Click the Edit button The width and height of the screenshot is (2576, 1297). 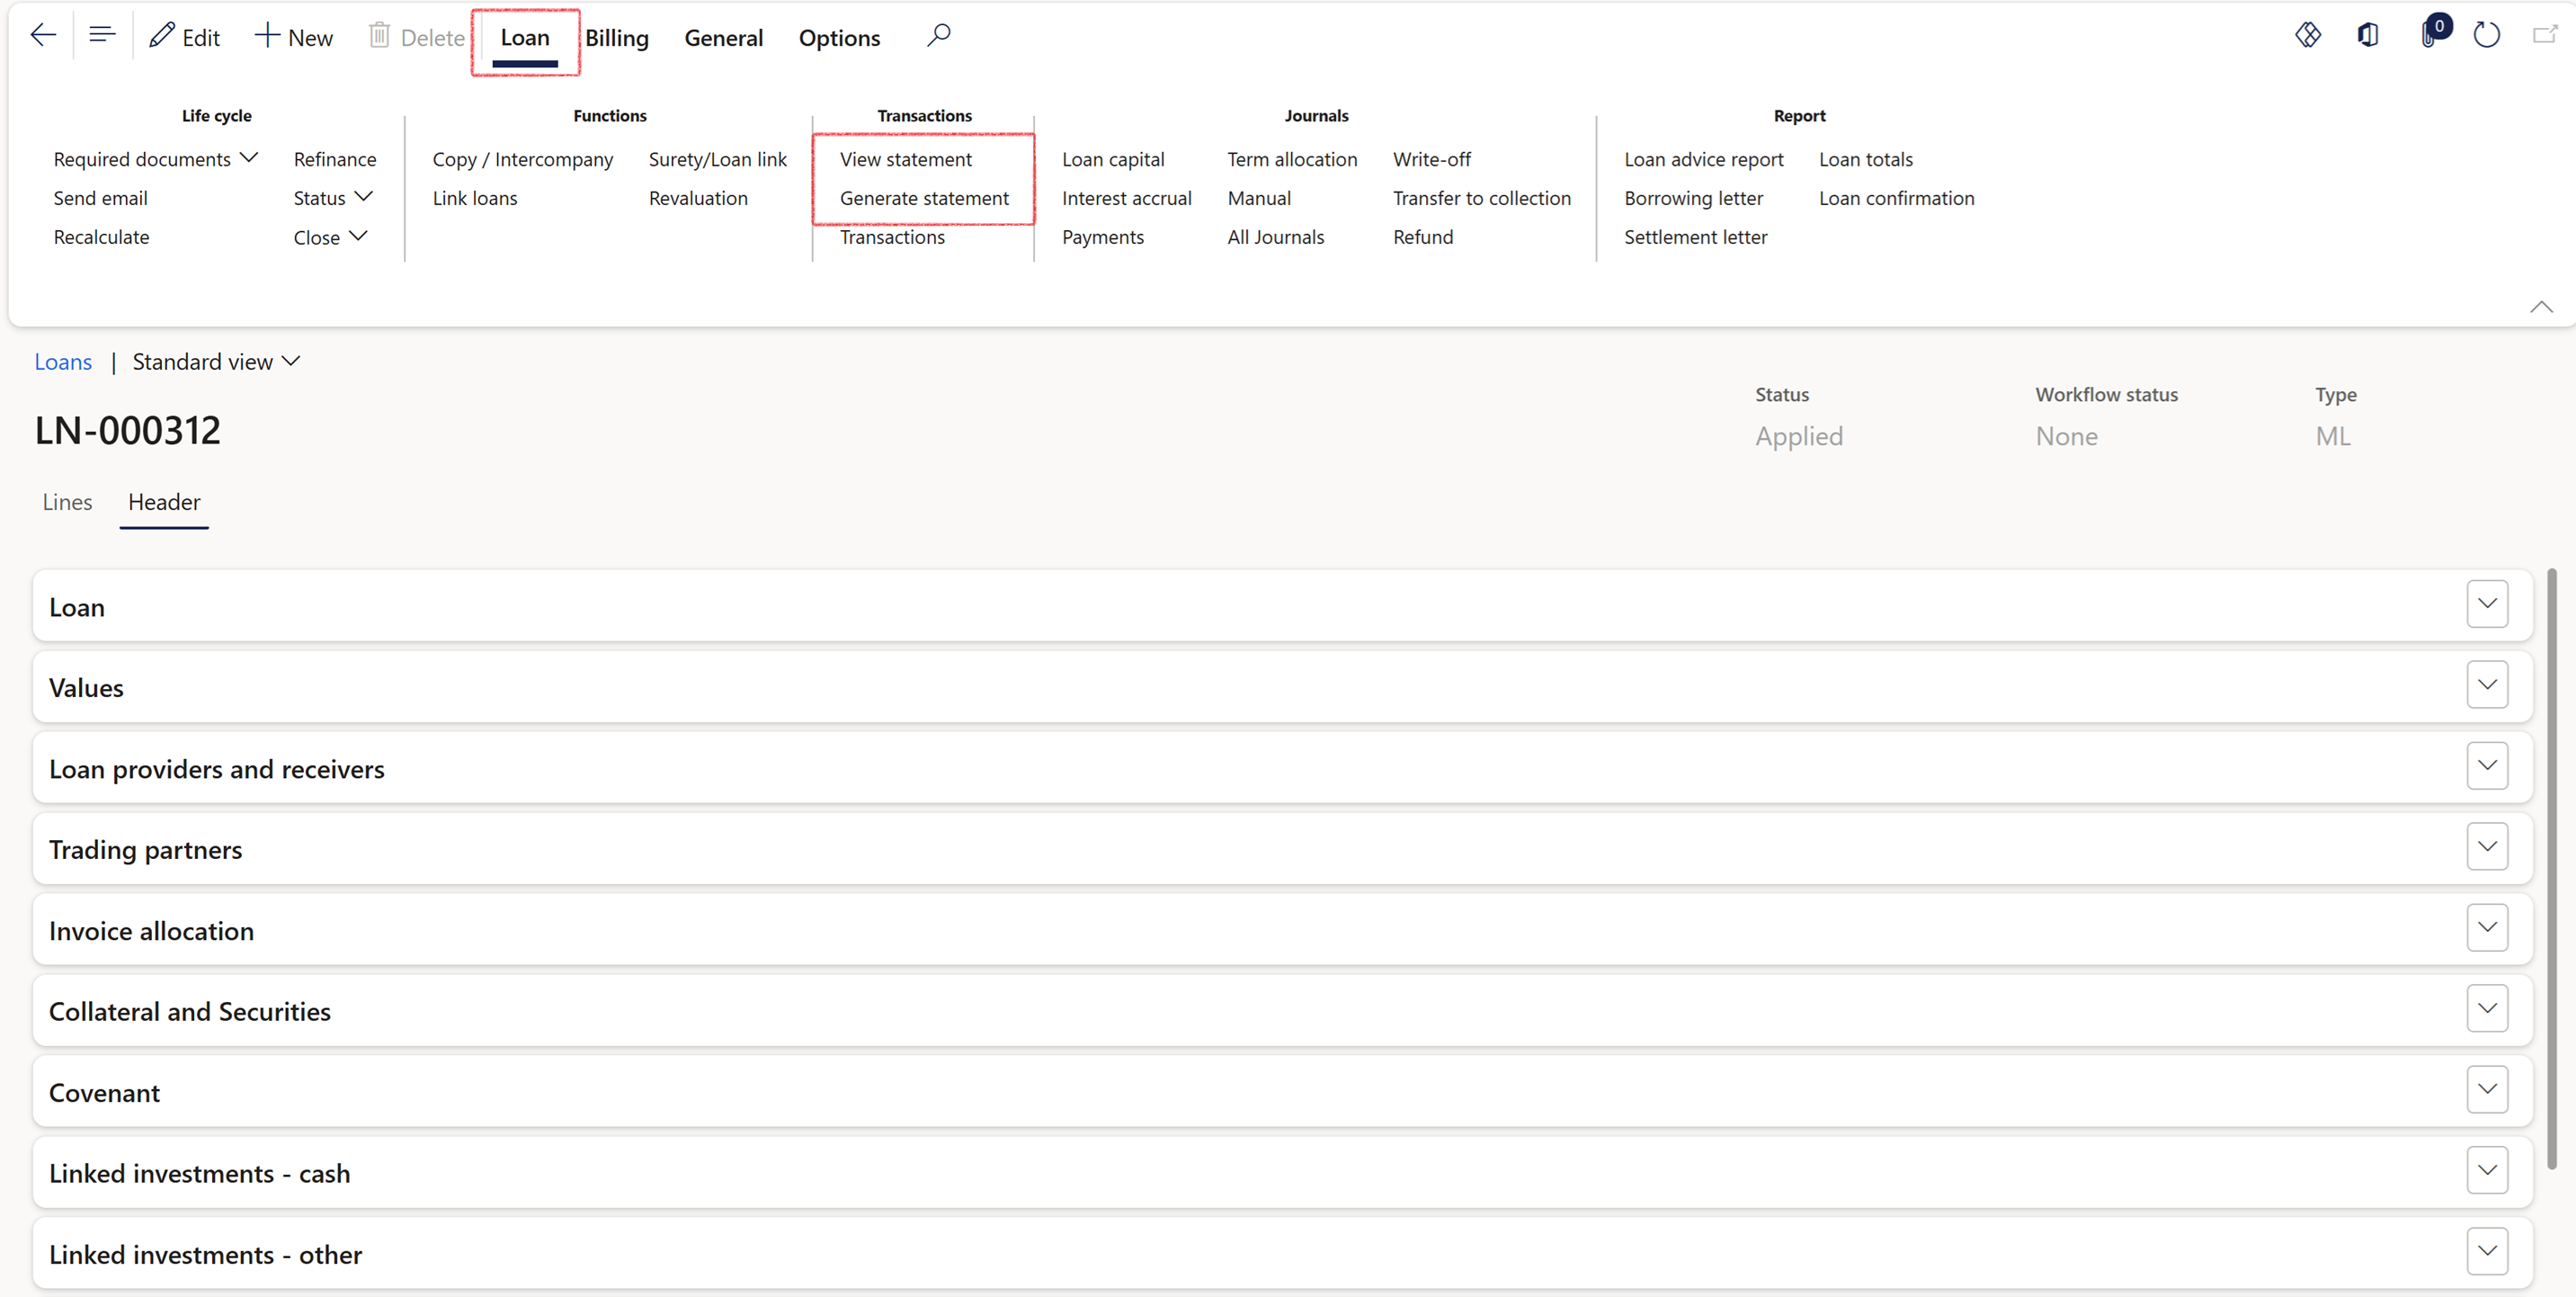coord(185,38)
